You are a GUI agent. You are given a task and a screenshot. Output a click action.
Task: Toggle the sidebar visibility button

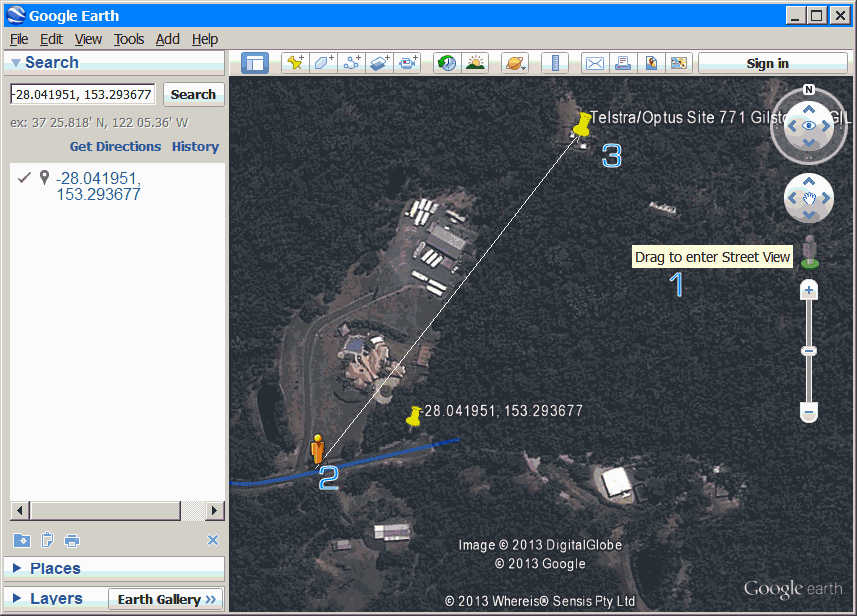click(255, 63)
